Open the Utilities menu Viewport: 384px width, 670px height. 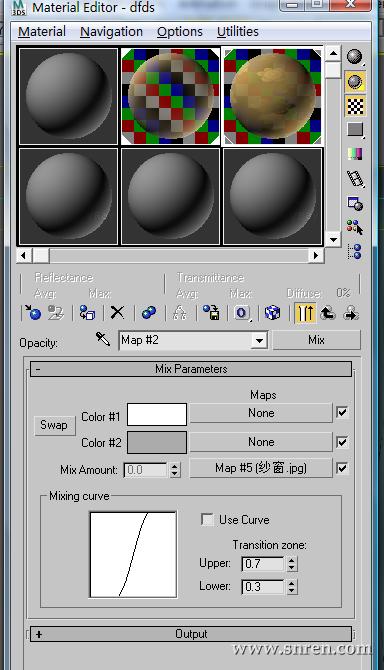click(x=237, y=32)
